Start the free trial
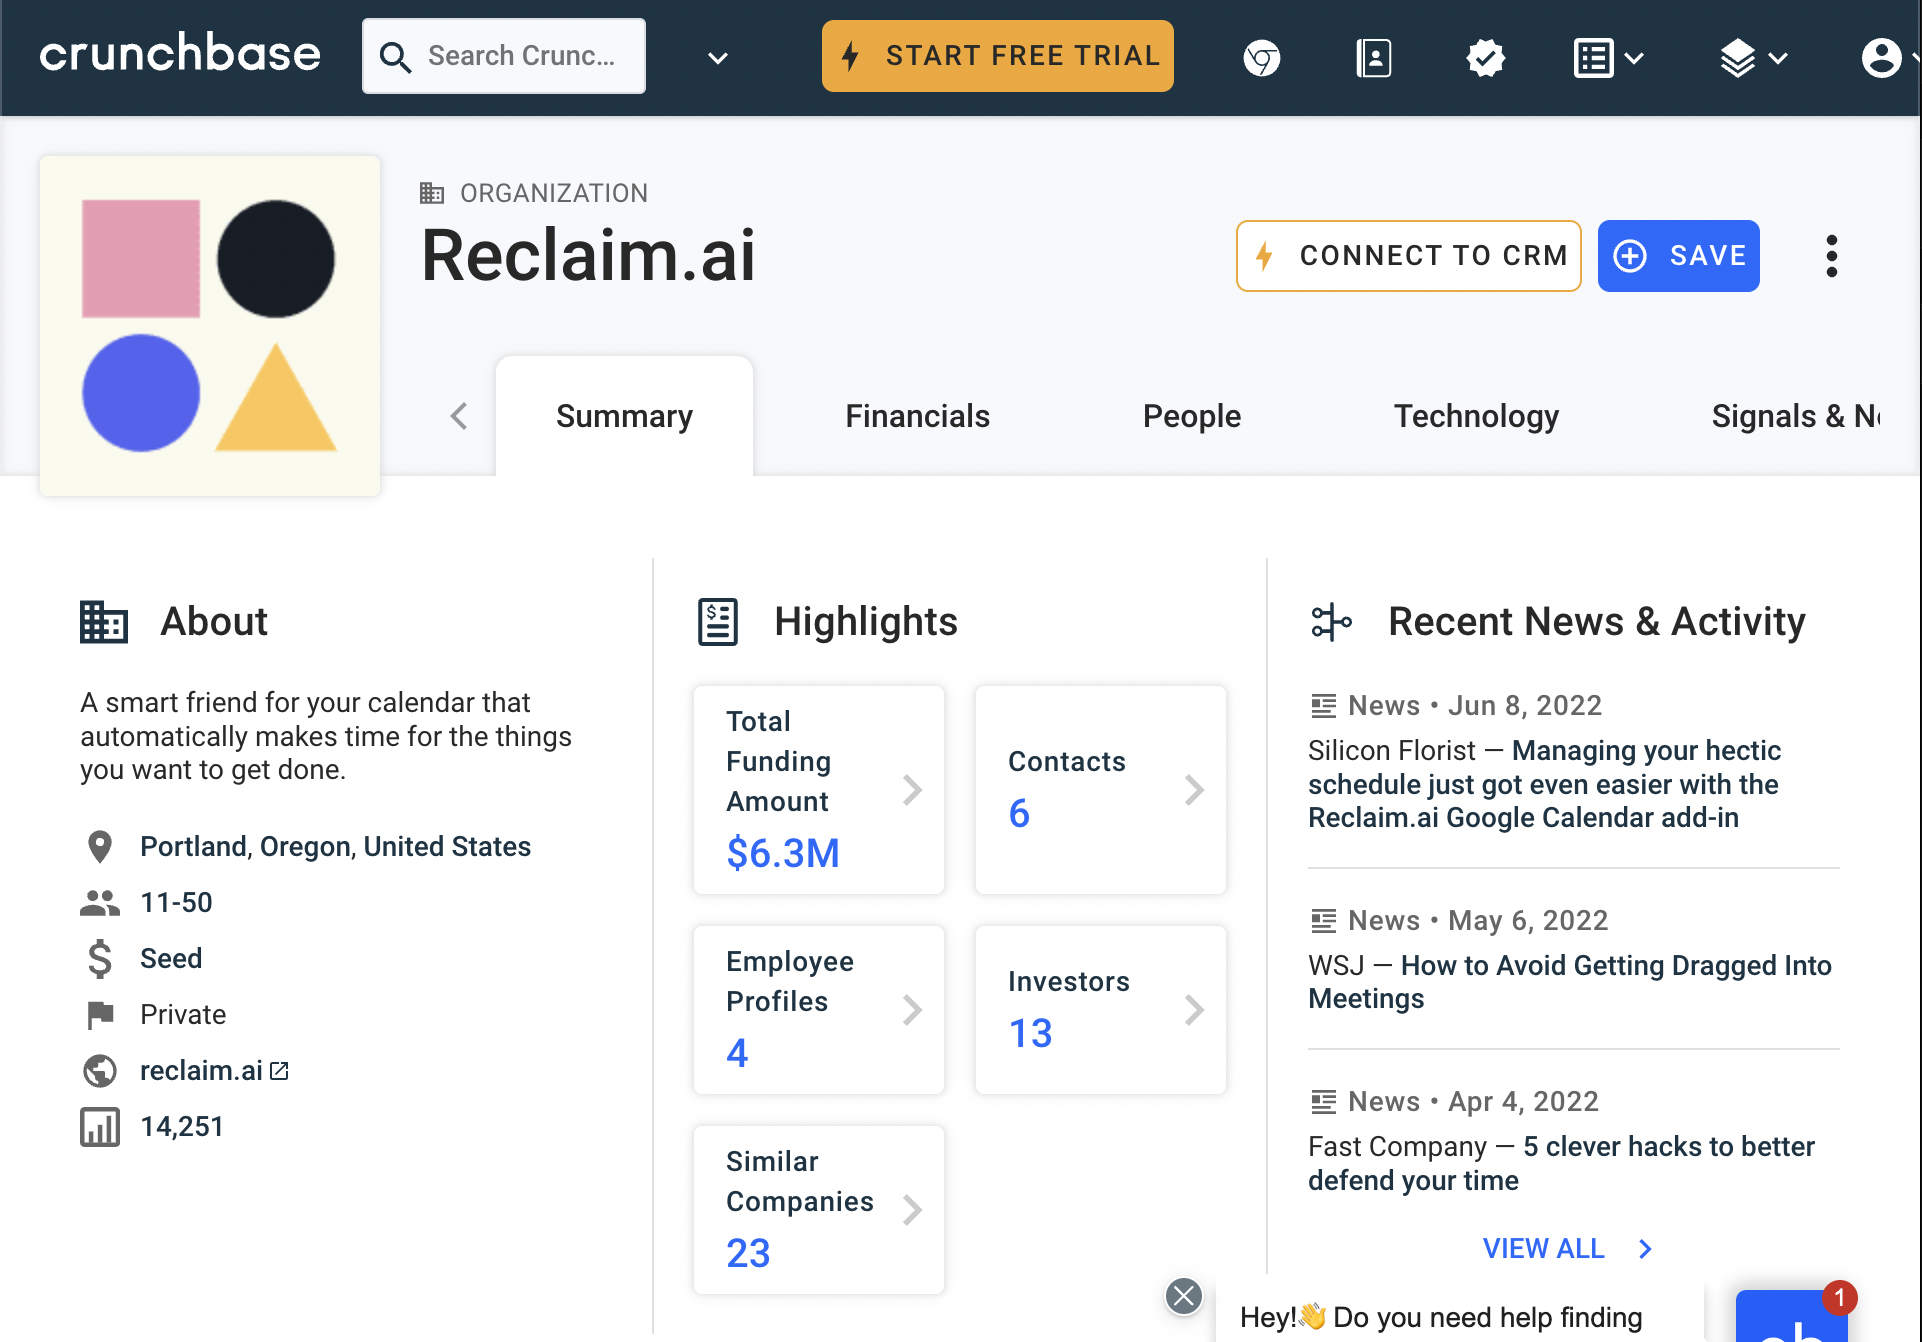This screenshot has height=1342, width=1922. (x=998, y=56)
